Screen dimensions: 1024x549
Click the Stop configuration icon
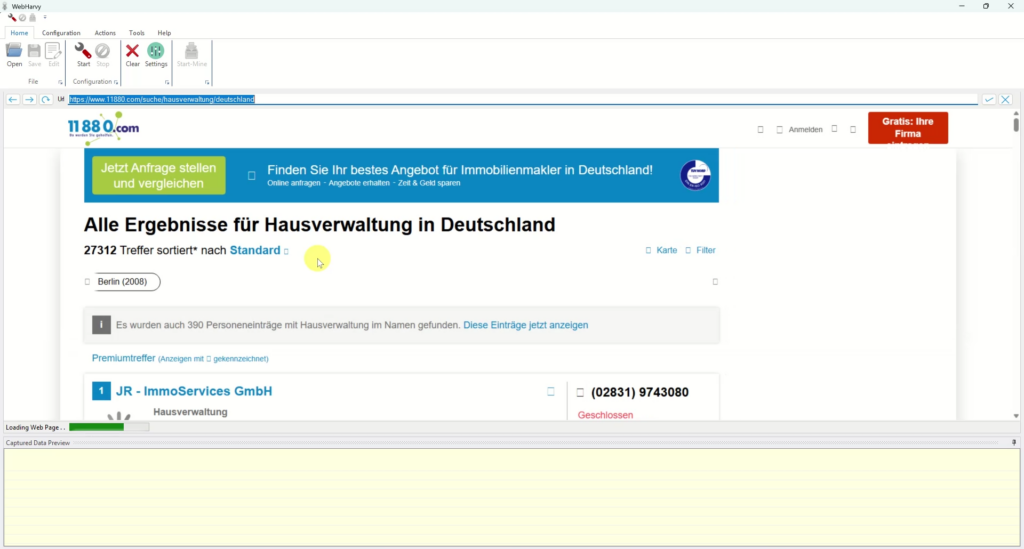coord(103,55)
